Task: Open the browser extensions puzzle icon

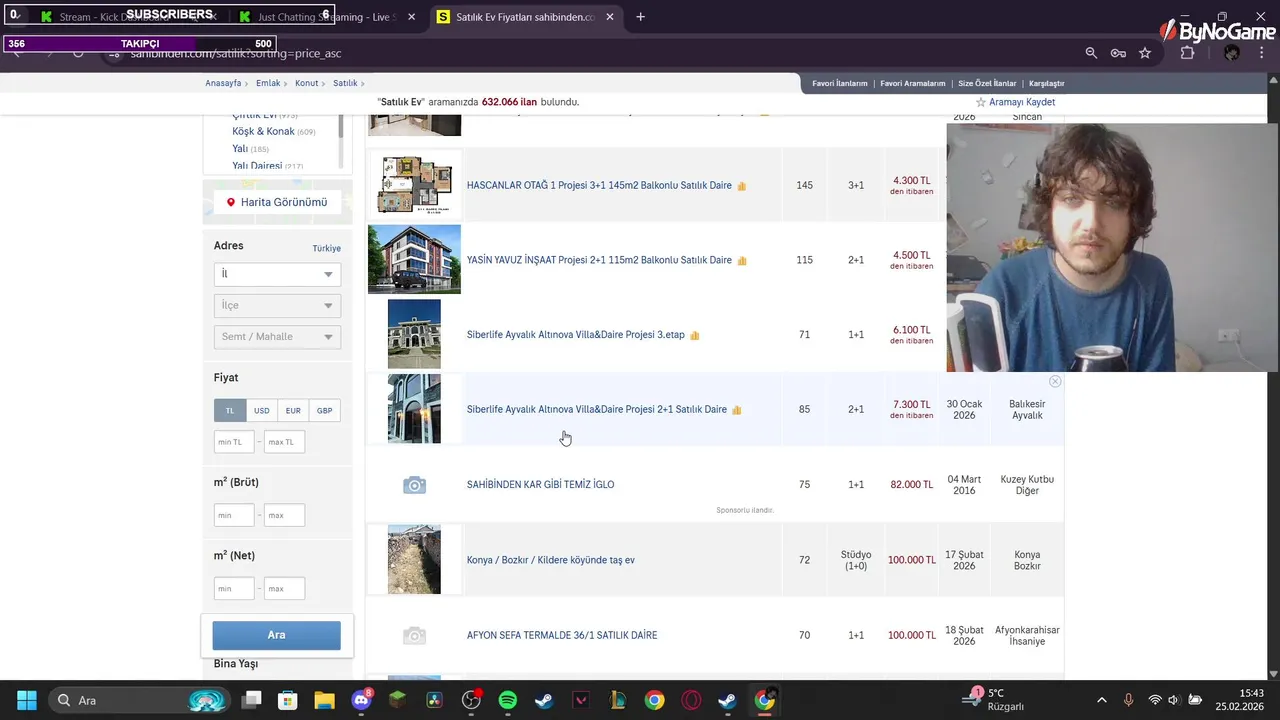Action: click(x=1187, y=53)
